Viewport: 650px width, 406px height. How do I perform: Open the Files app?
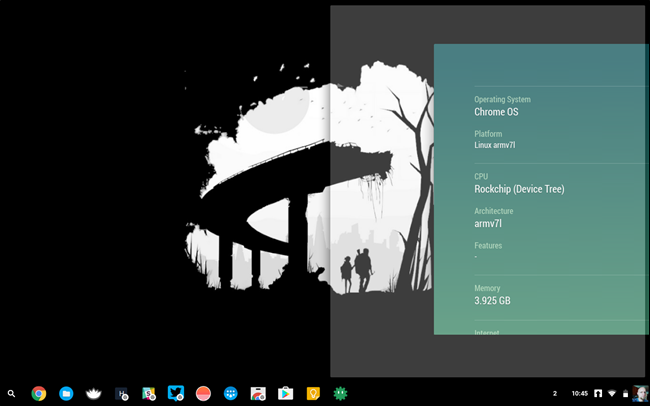tap(66, 393)
